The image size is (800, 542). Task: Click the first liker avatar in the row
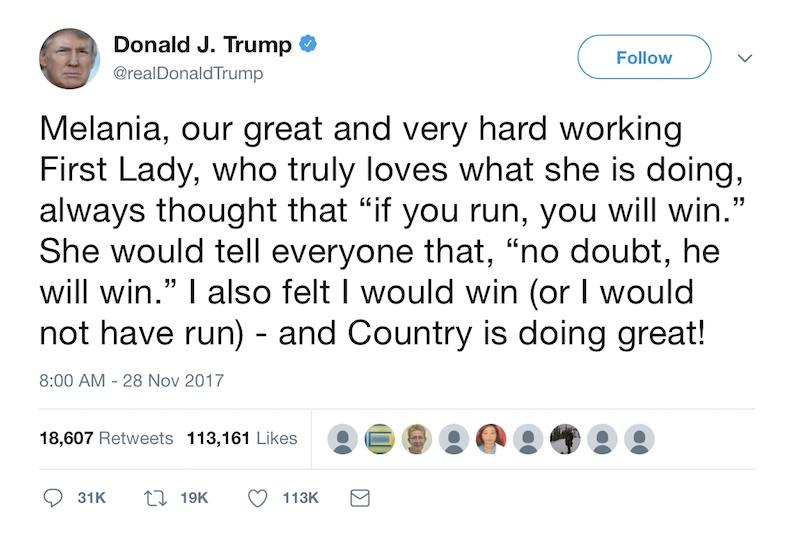pyautogui.click(x=343, y=439)
